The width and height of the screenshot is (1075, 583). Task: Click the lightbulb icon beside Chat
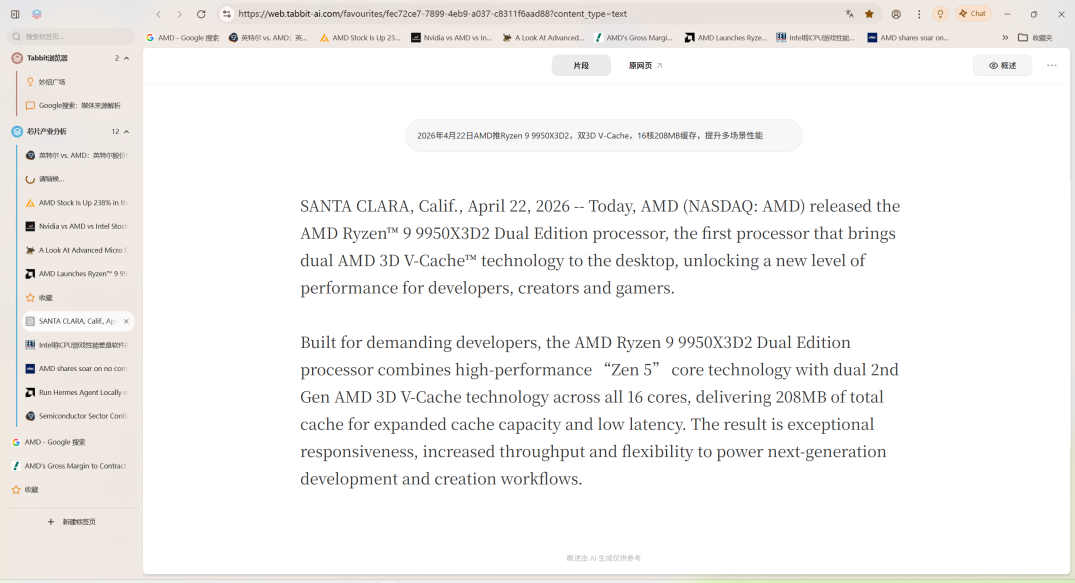click(x=940, y=14)
